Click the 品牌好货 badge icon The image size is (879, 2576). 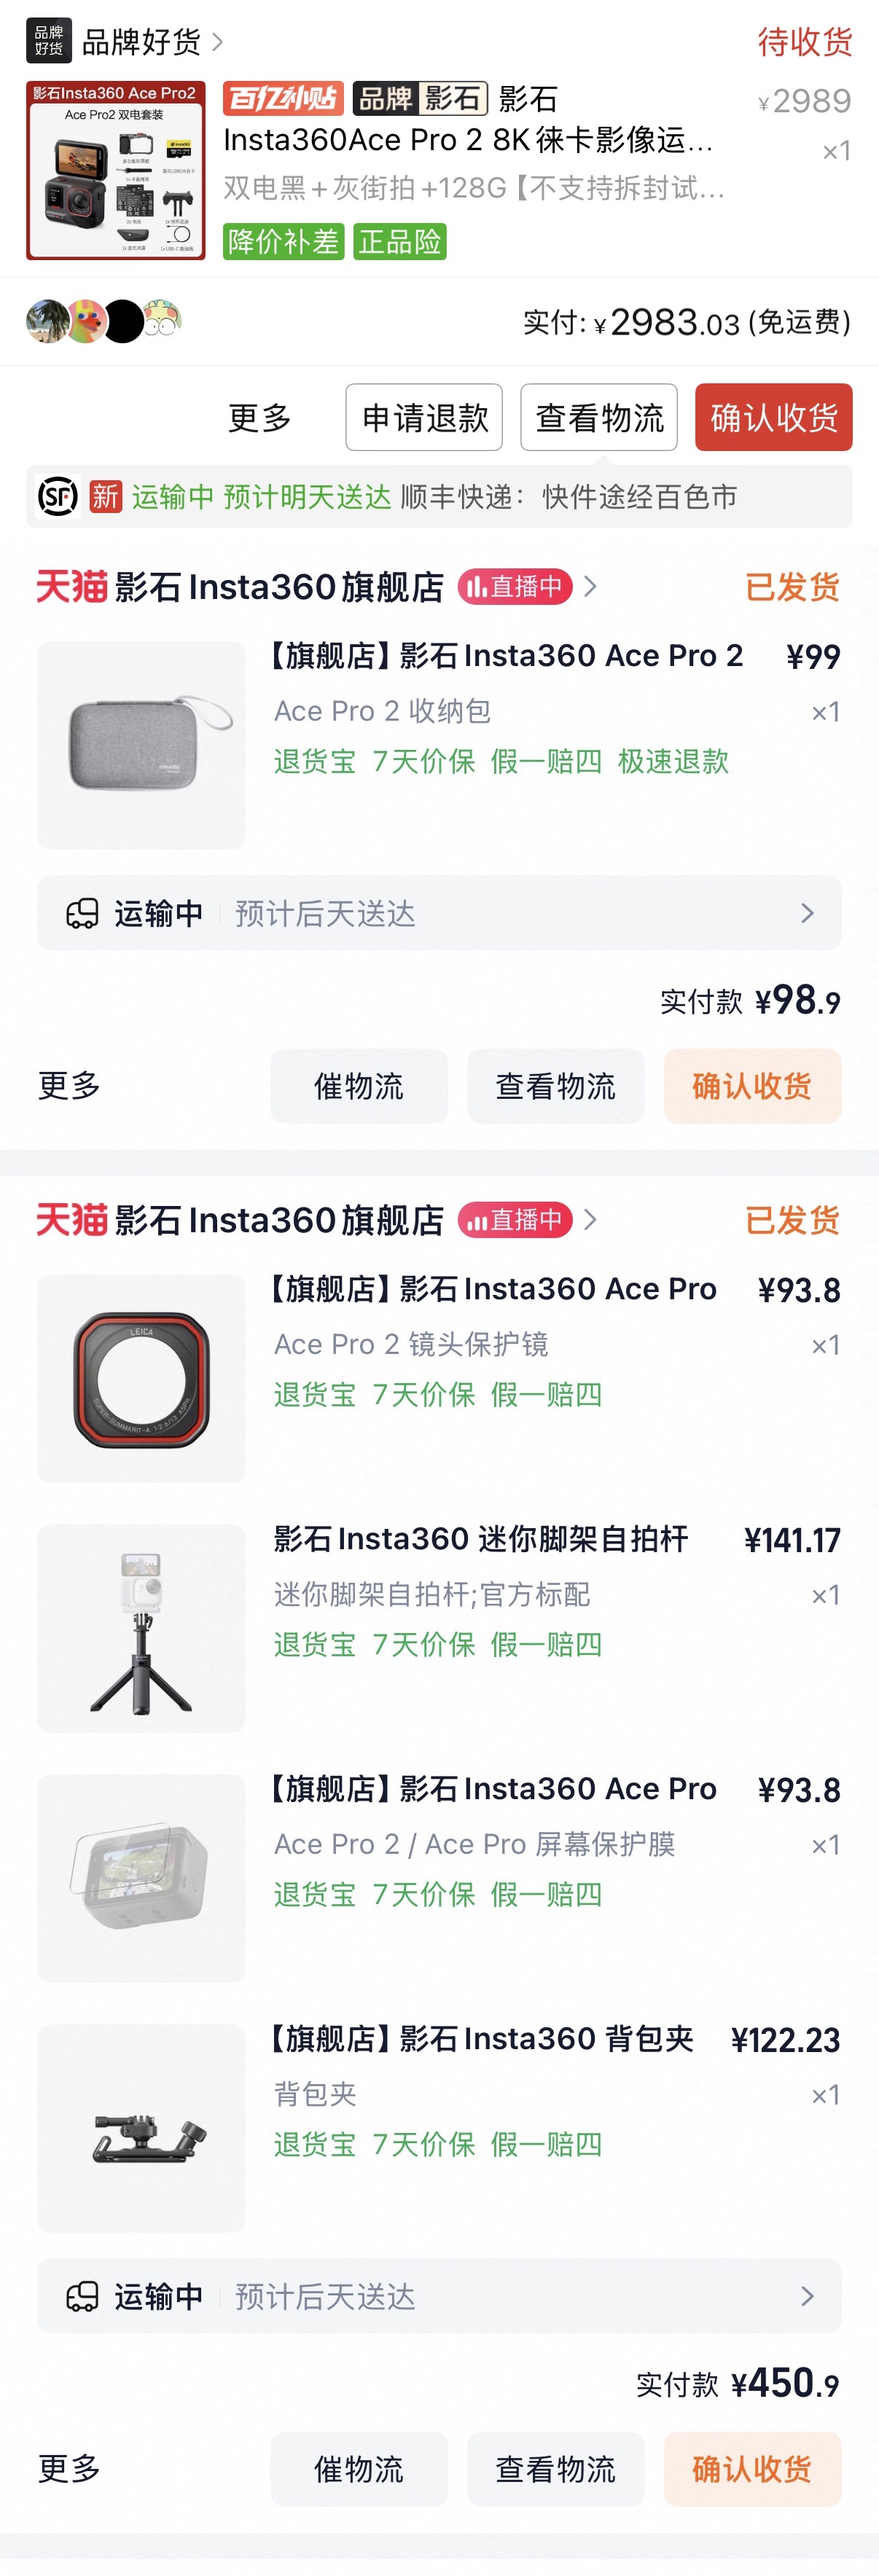point(48,41)
